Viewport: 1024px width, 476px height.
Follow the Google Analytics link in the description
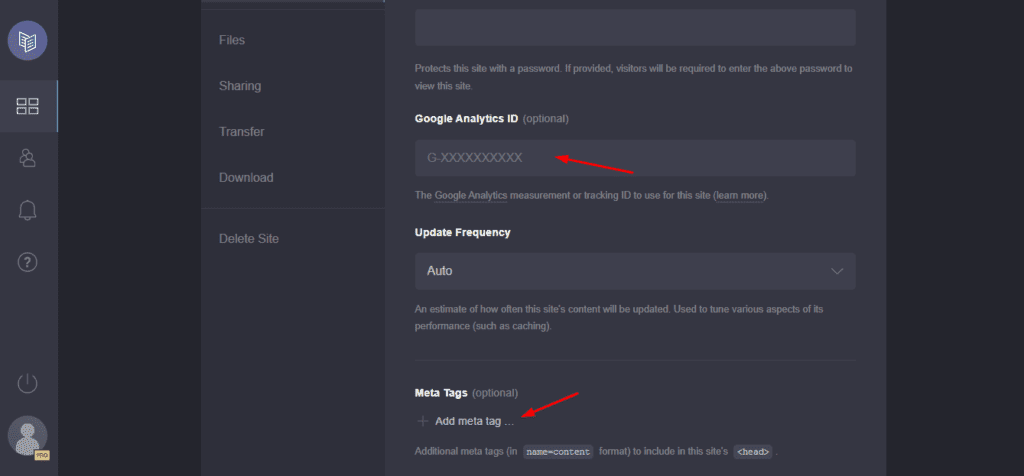click(x=471, y=195)
